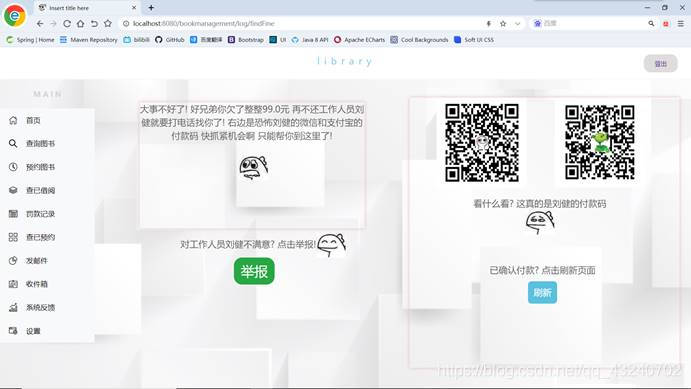The width and height of the screenshot is (691, 389).
Task: Click the lightning speed-mode icon in address bar
Action: [x=489, y=23]
